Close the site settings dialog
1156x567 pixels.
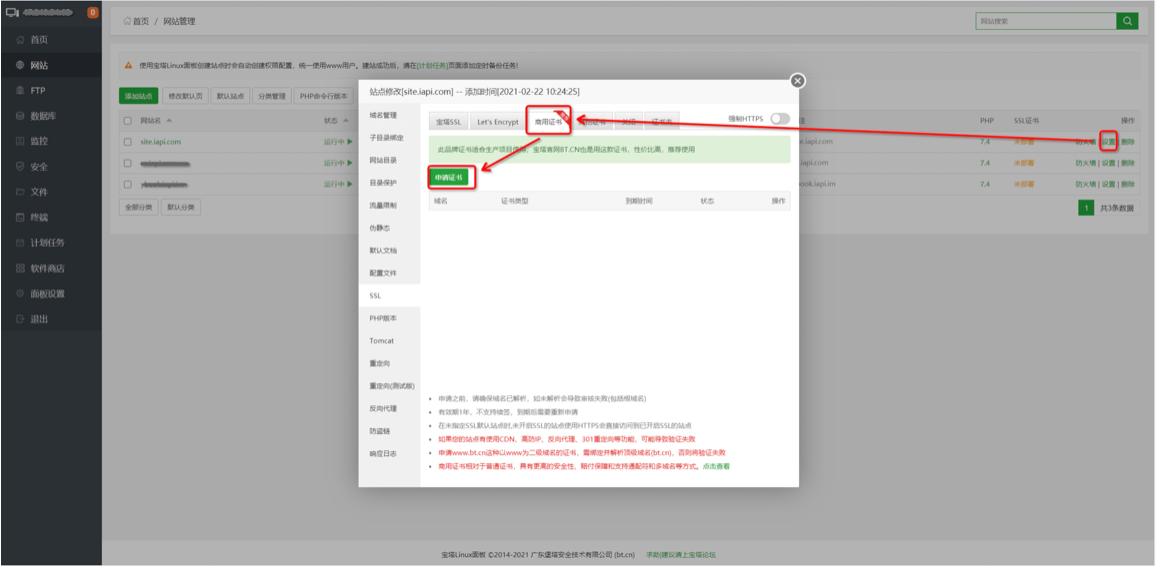[797, 82]
